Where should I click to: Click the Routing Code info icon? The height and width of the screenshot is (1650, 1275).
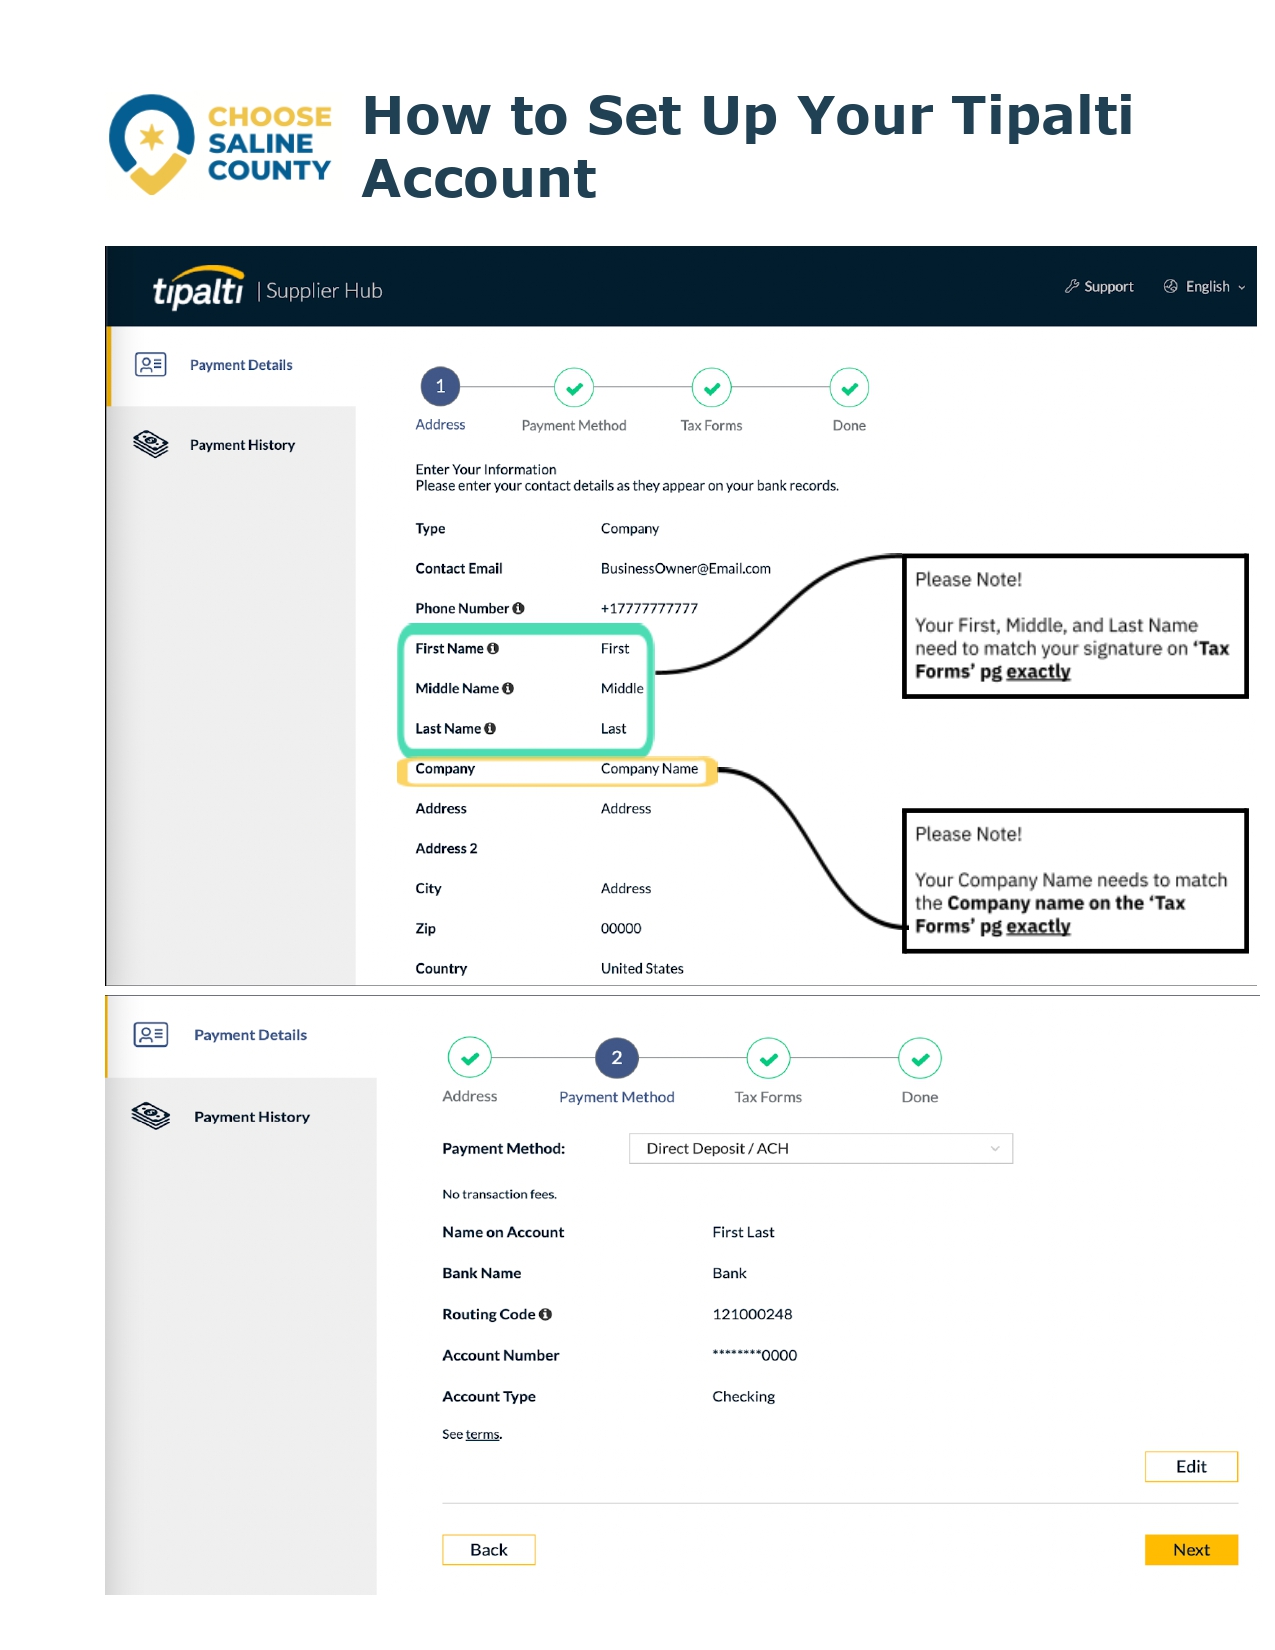click(545, 1314)
